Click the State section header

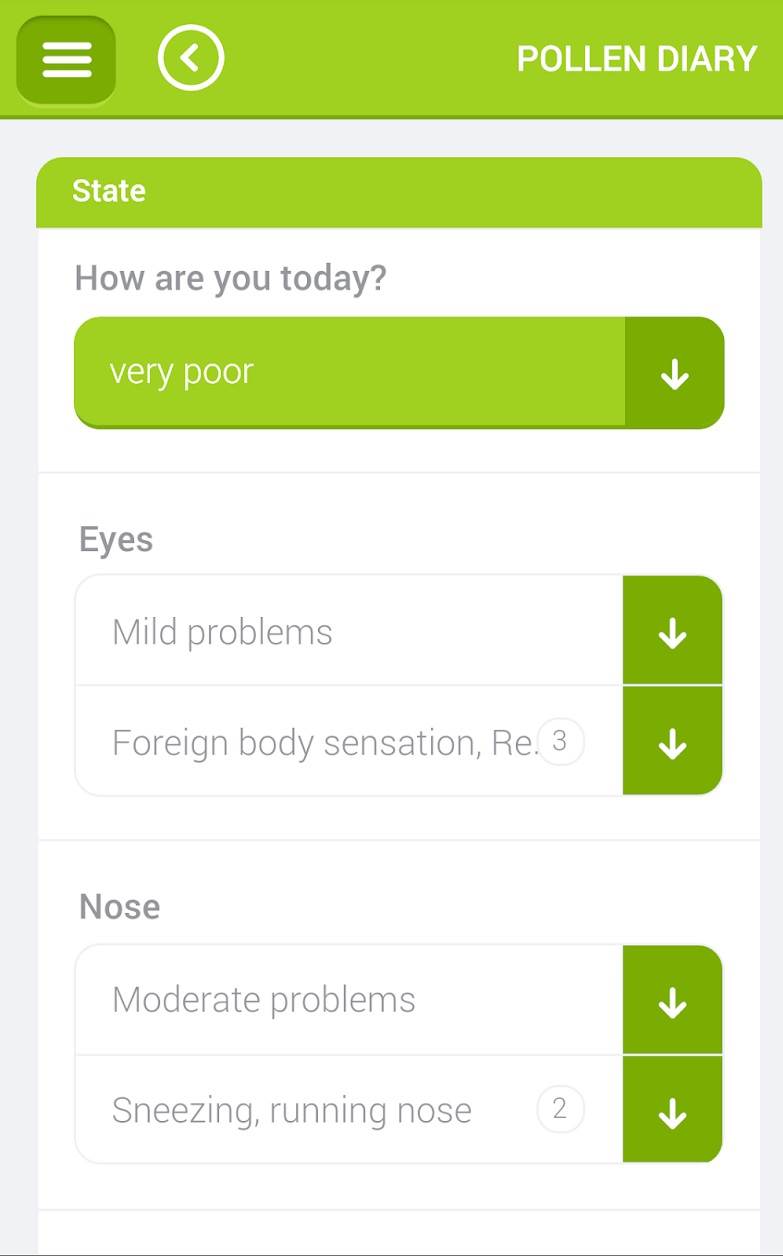[108, 191]
